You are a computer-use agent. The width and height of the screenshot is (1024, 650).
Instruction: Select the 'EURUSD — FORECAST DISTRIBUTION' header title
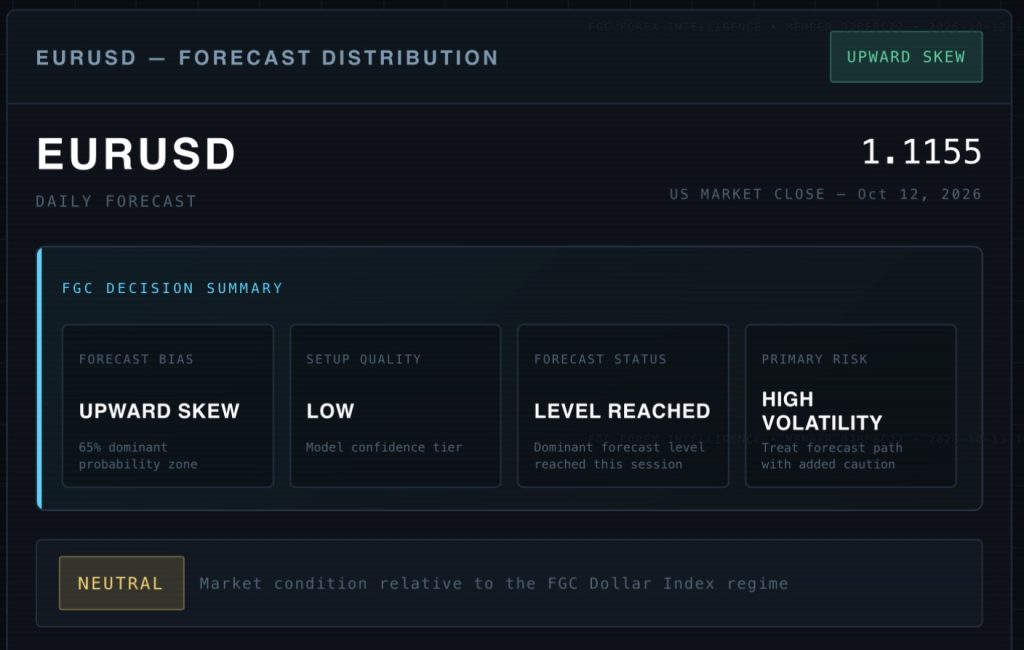(x=267, y=57)
